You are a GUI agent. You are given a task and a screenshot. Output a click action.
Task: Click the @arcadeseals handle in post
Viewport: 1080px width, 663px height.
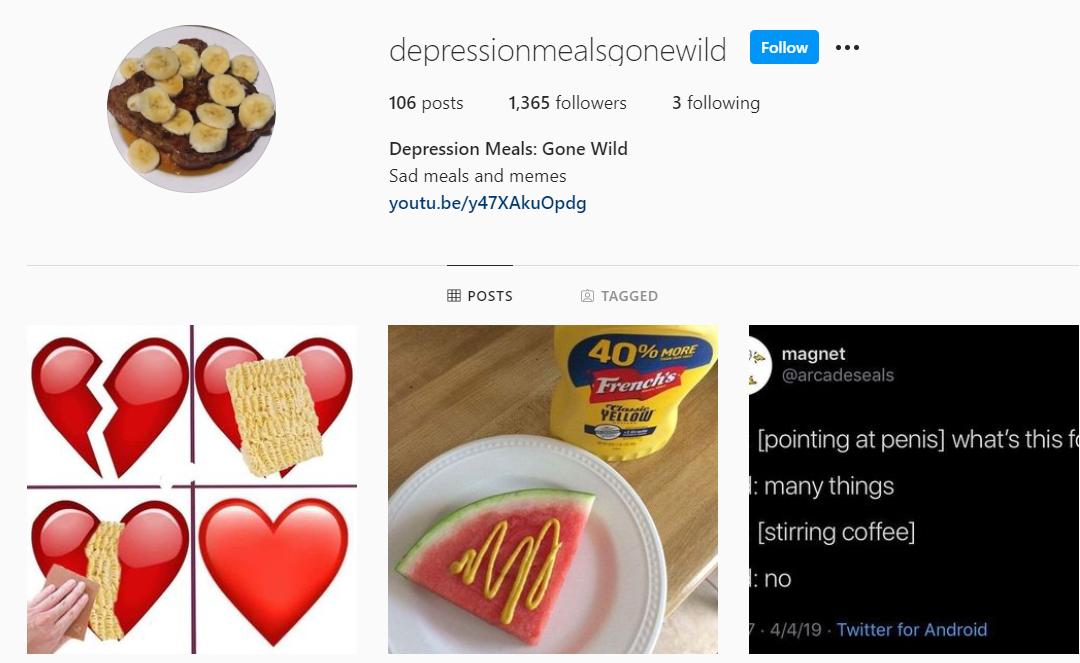pyautogui.click(x=838, y=375)
